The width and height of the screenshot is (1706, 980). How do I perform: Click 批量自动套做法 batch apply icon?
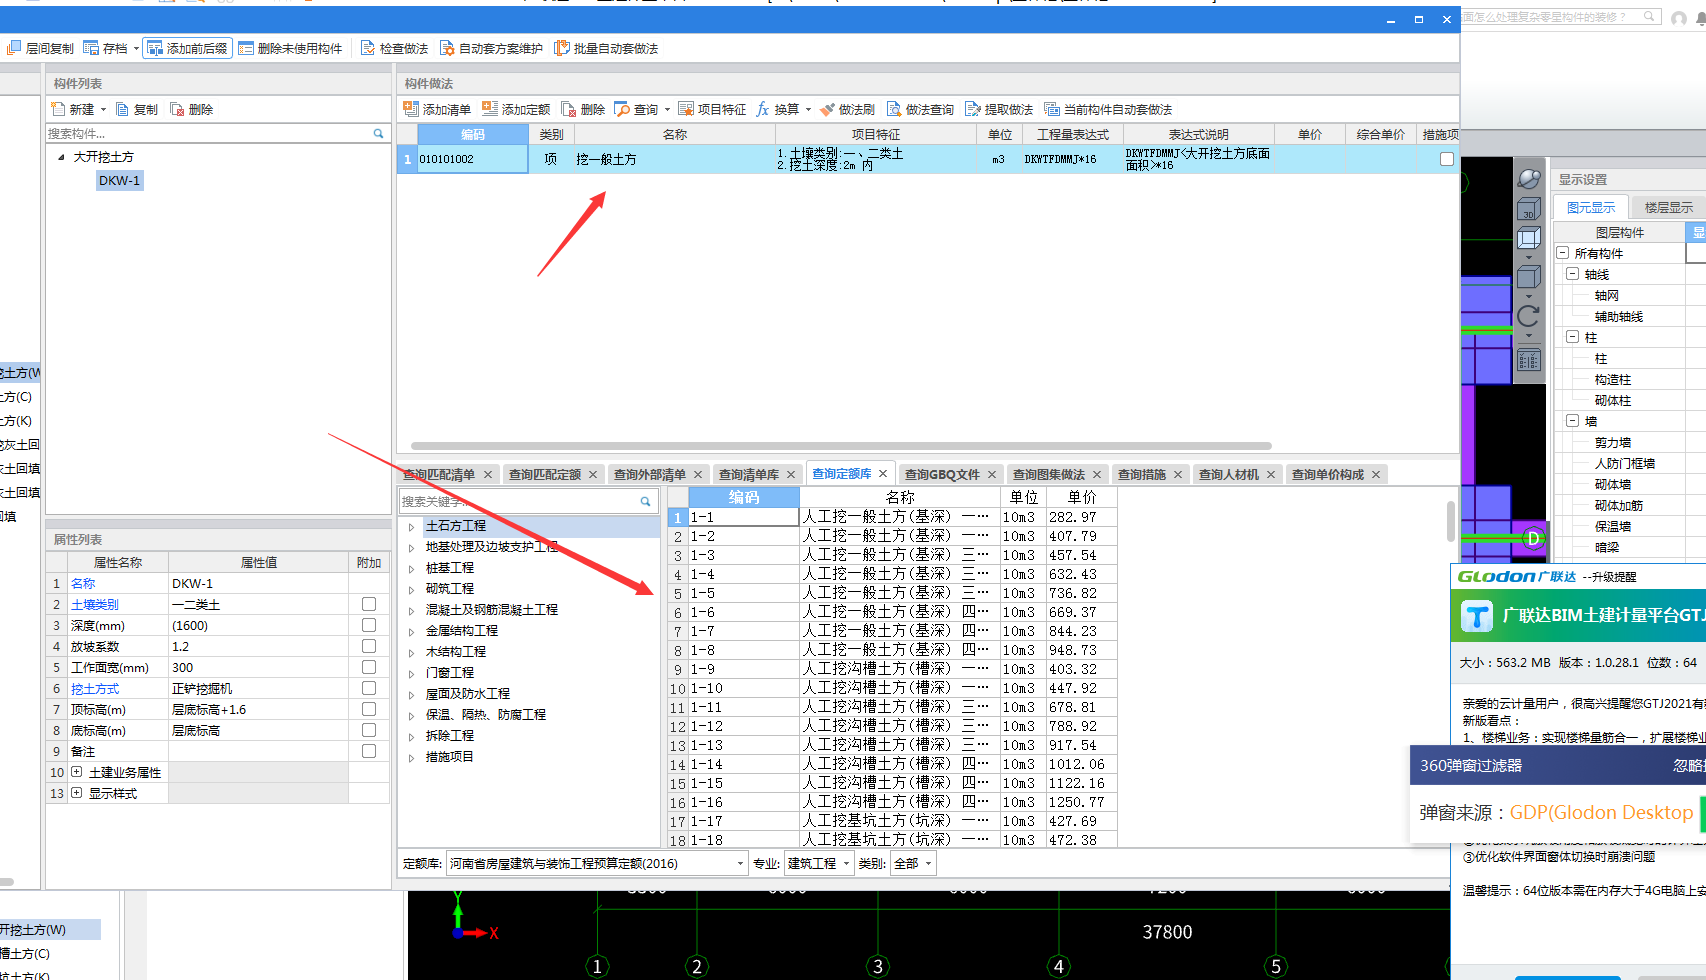[561, 48]
